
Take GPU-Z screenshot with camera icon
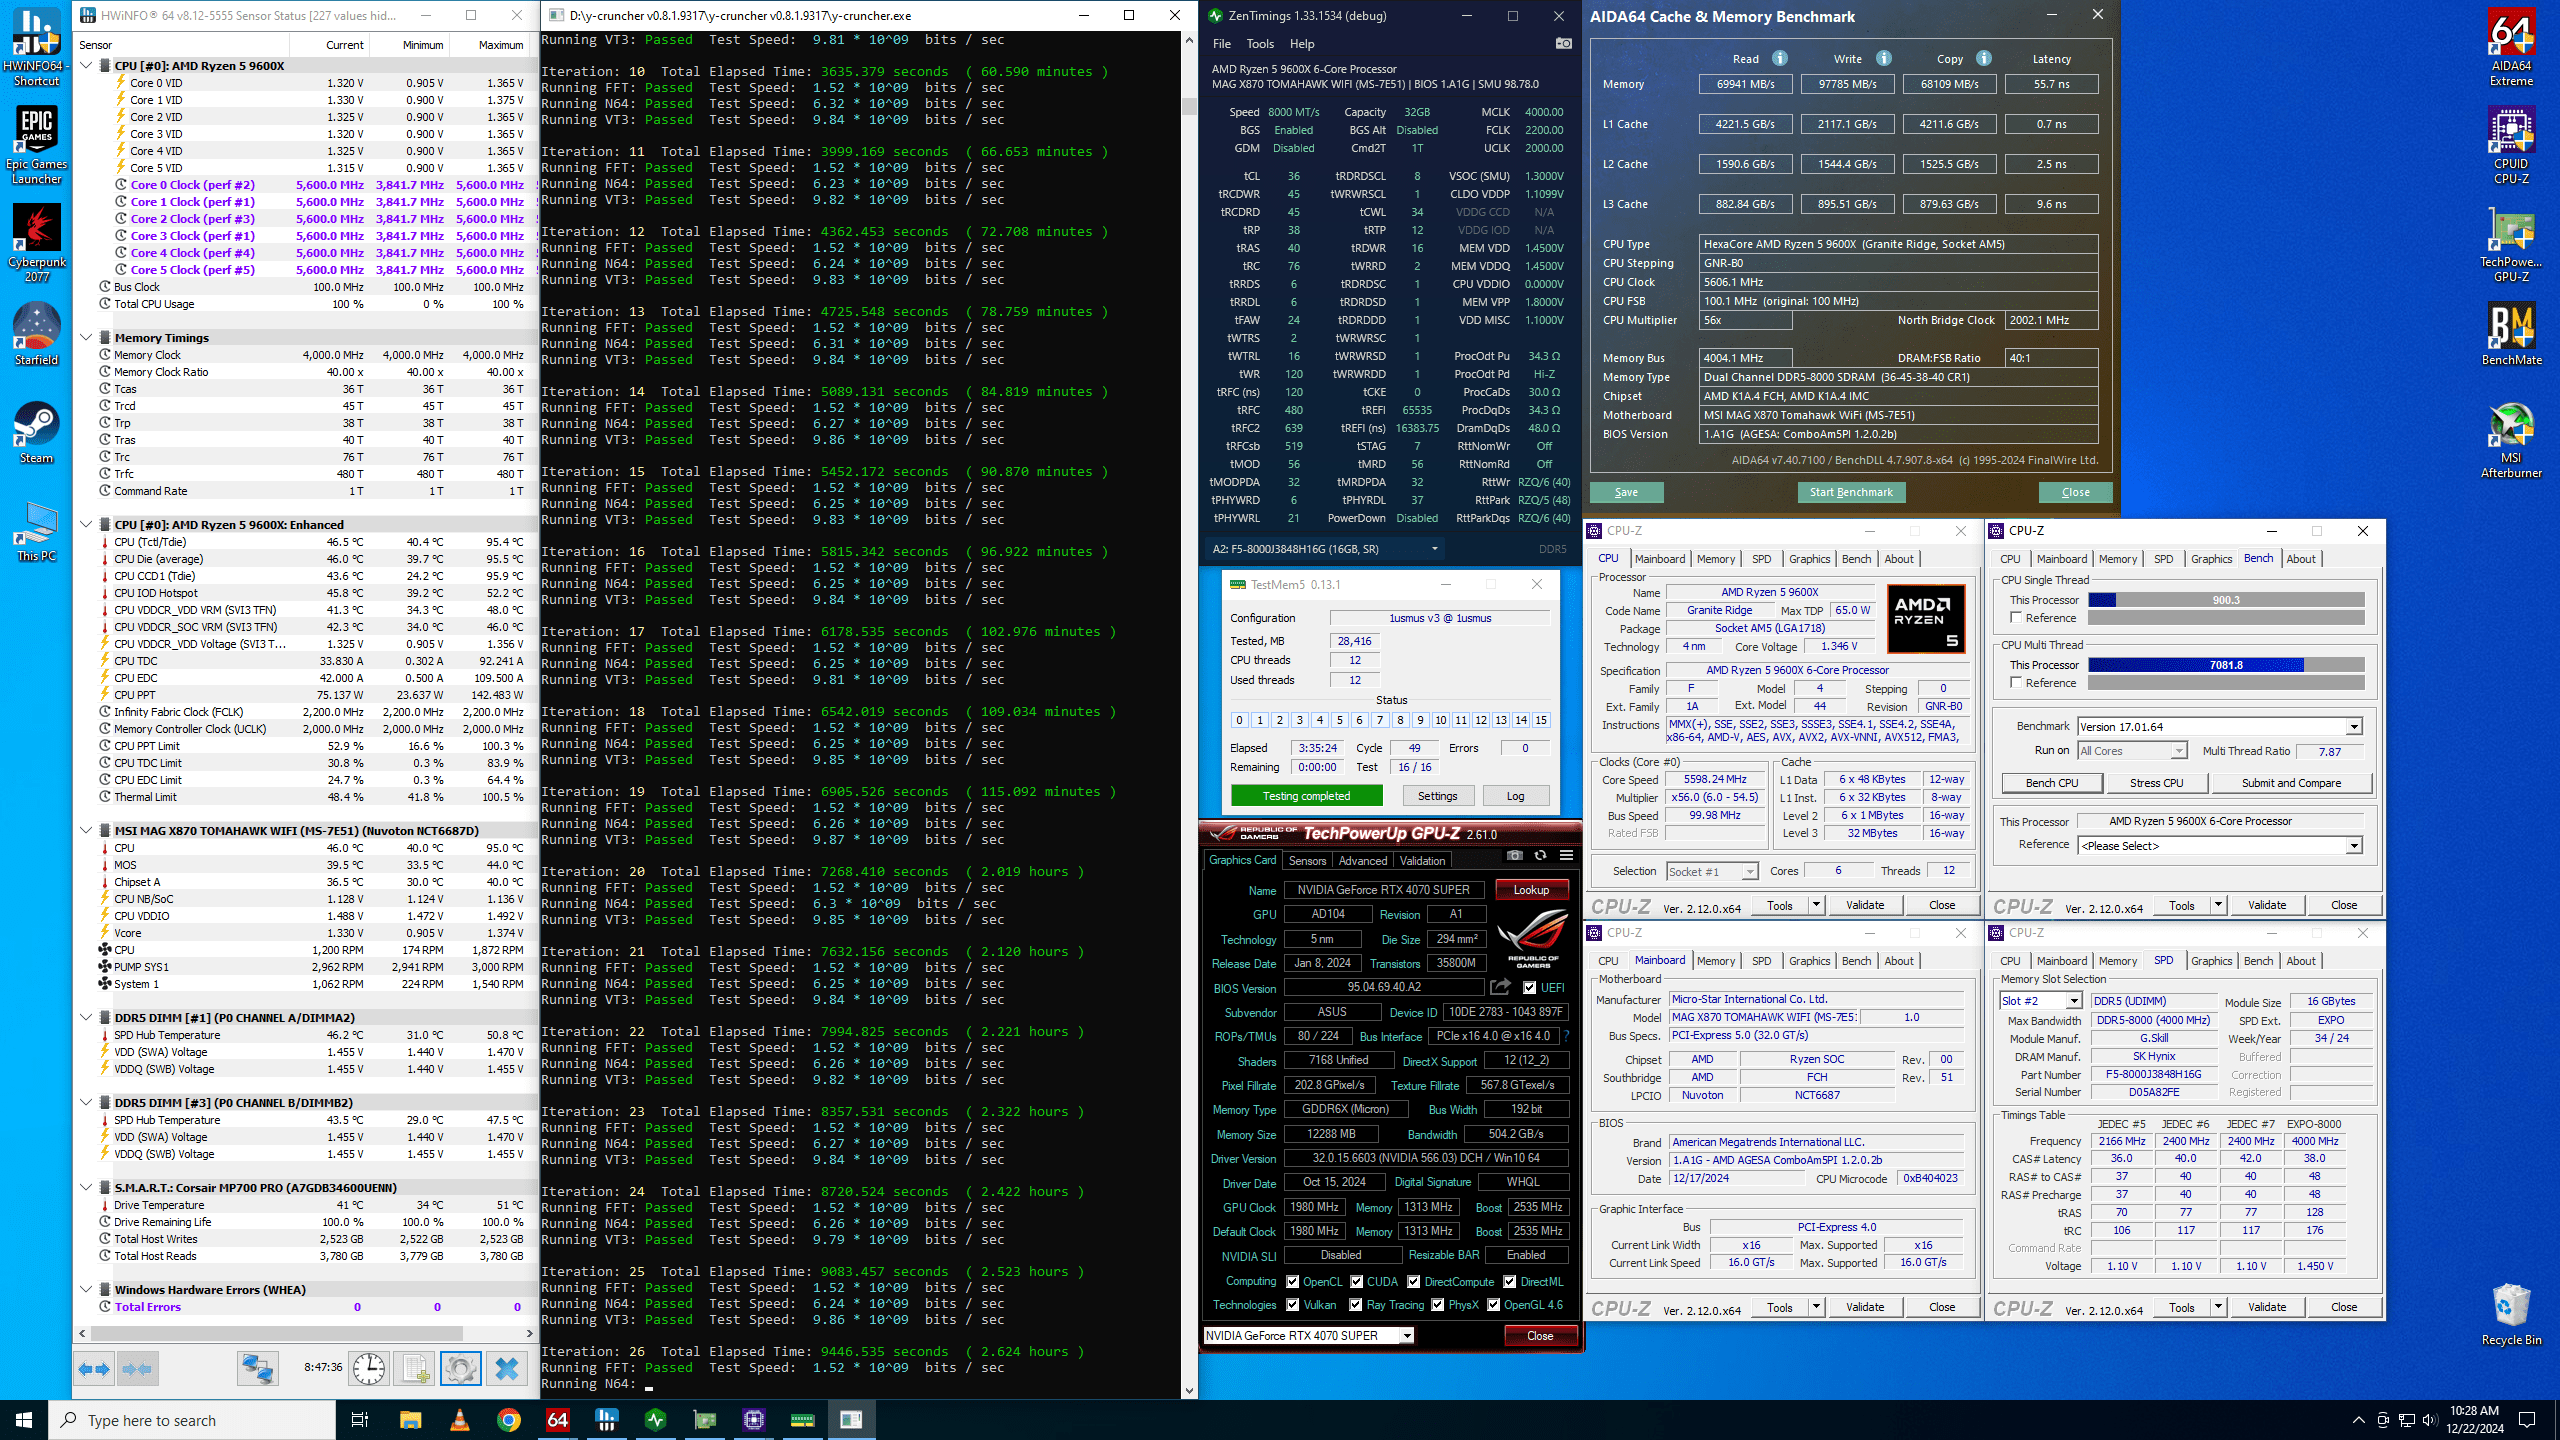(x=1515, y=855)
